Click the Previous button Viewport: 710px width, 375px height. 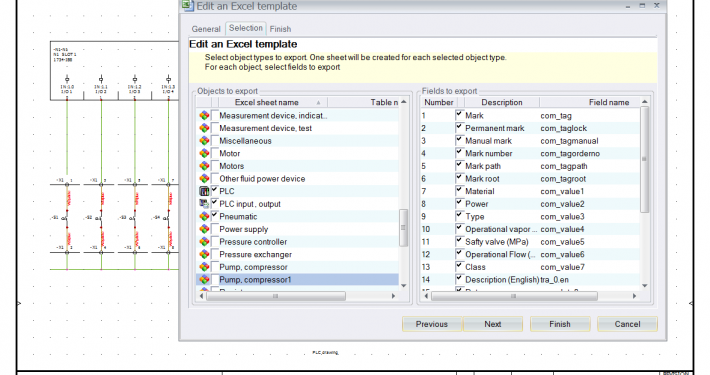point(432,324)
